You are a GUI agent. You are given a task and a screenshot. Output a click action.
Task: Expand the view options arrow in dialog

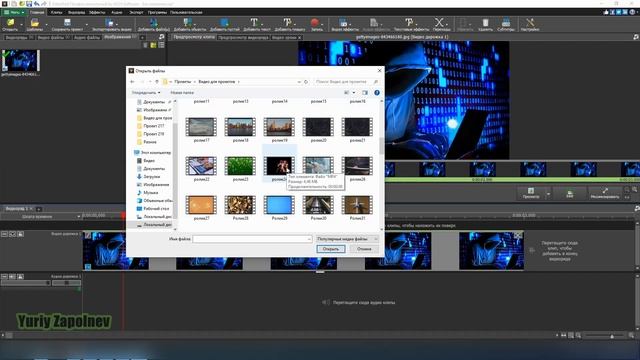354,93
